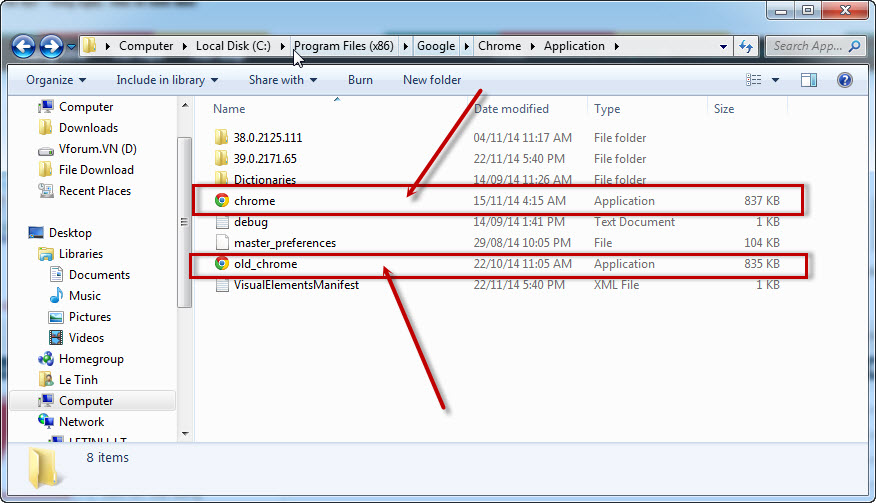The width and height of the screenshot is (876, 503).
Task: Expand arrow after Application in breadcrumb
Action: click(x=616, y=46)
